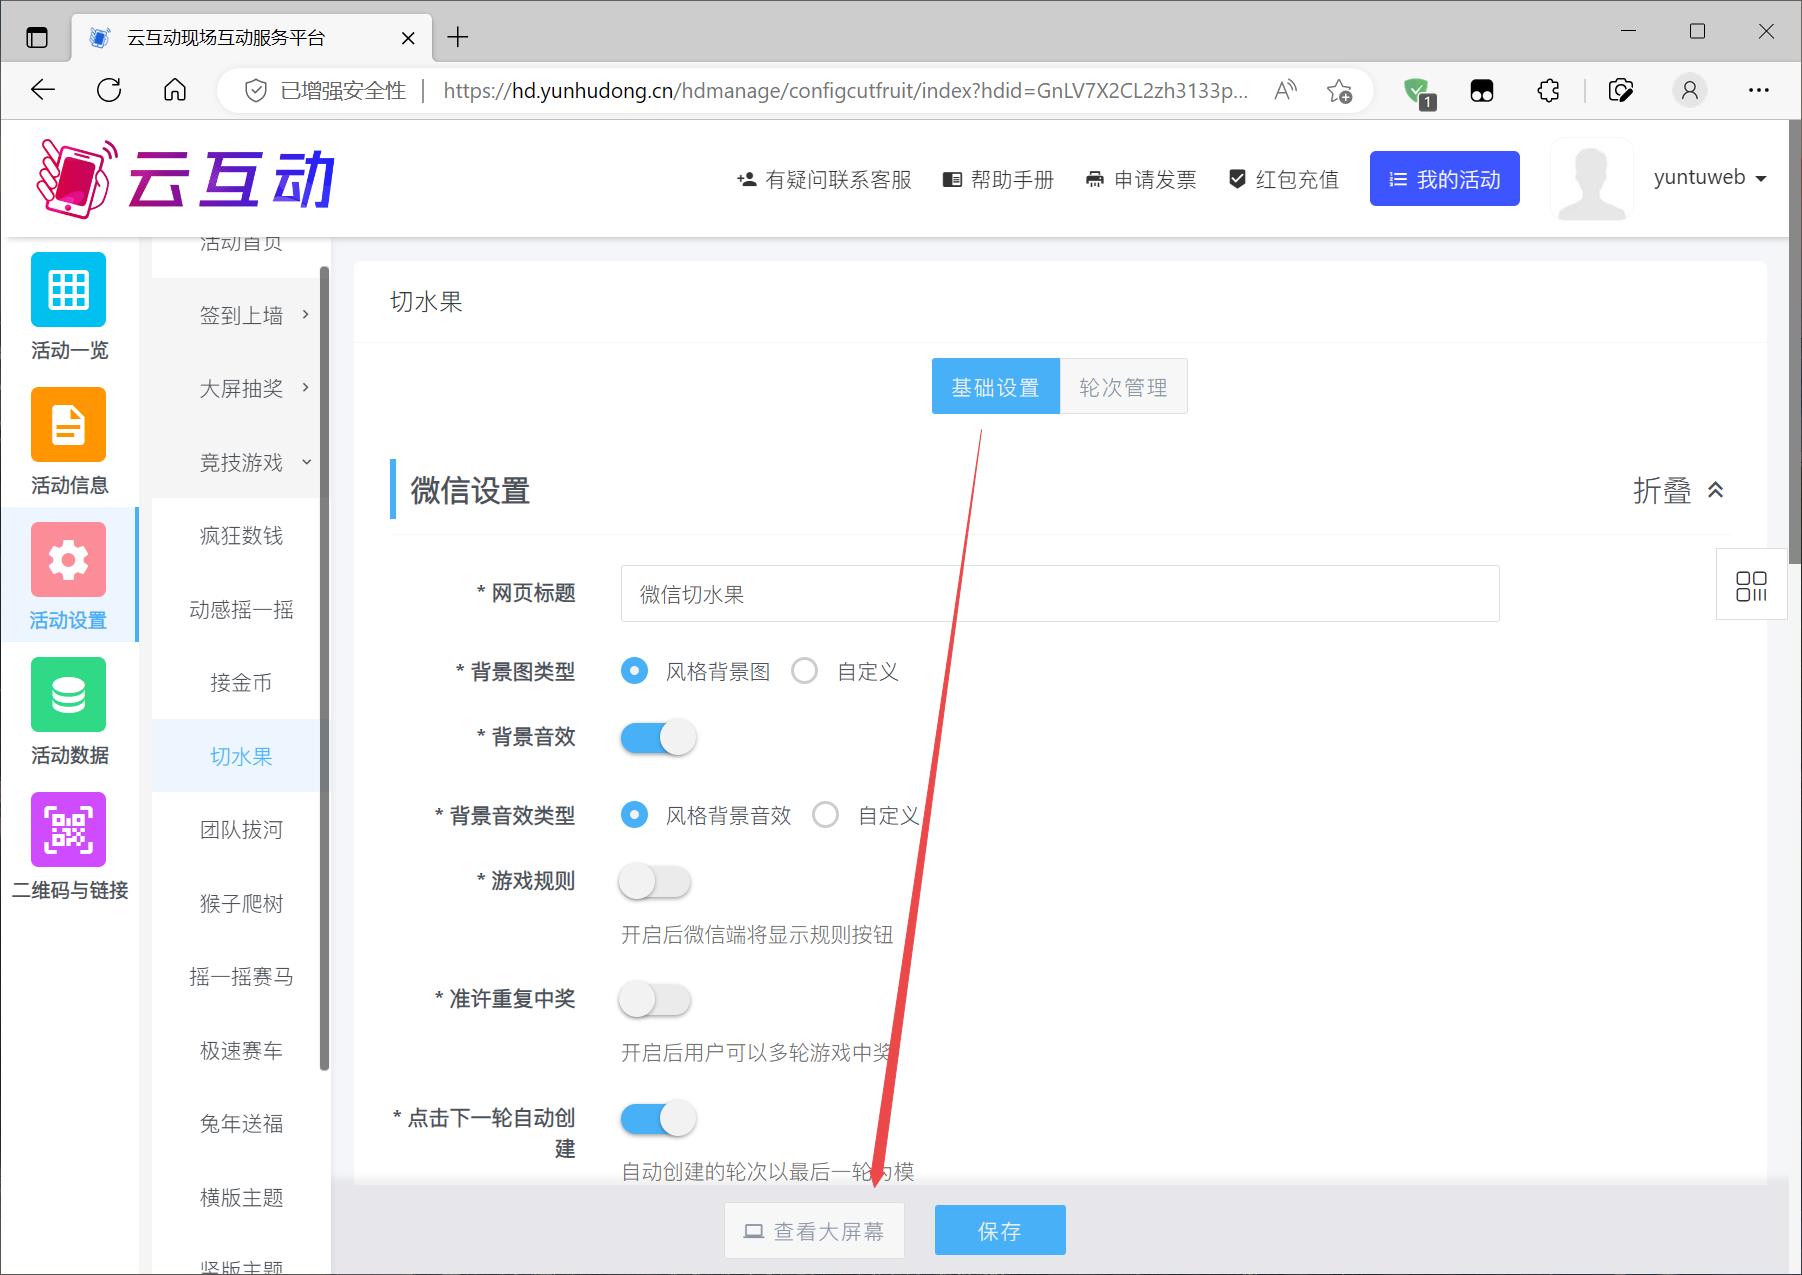Click 有疑问联系客服 link
The image size is (1802, 1275).
[824, 179]
